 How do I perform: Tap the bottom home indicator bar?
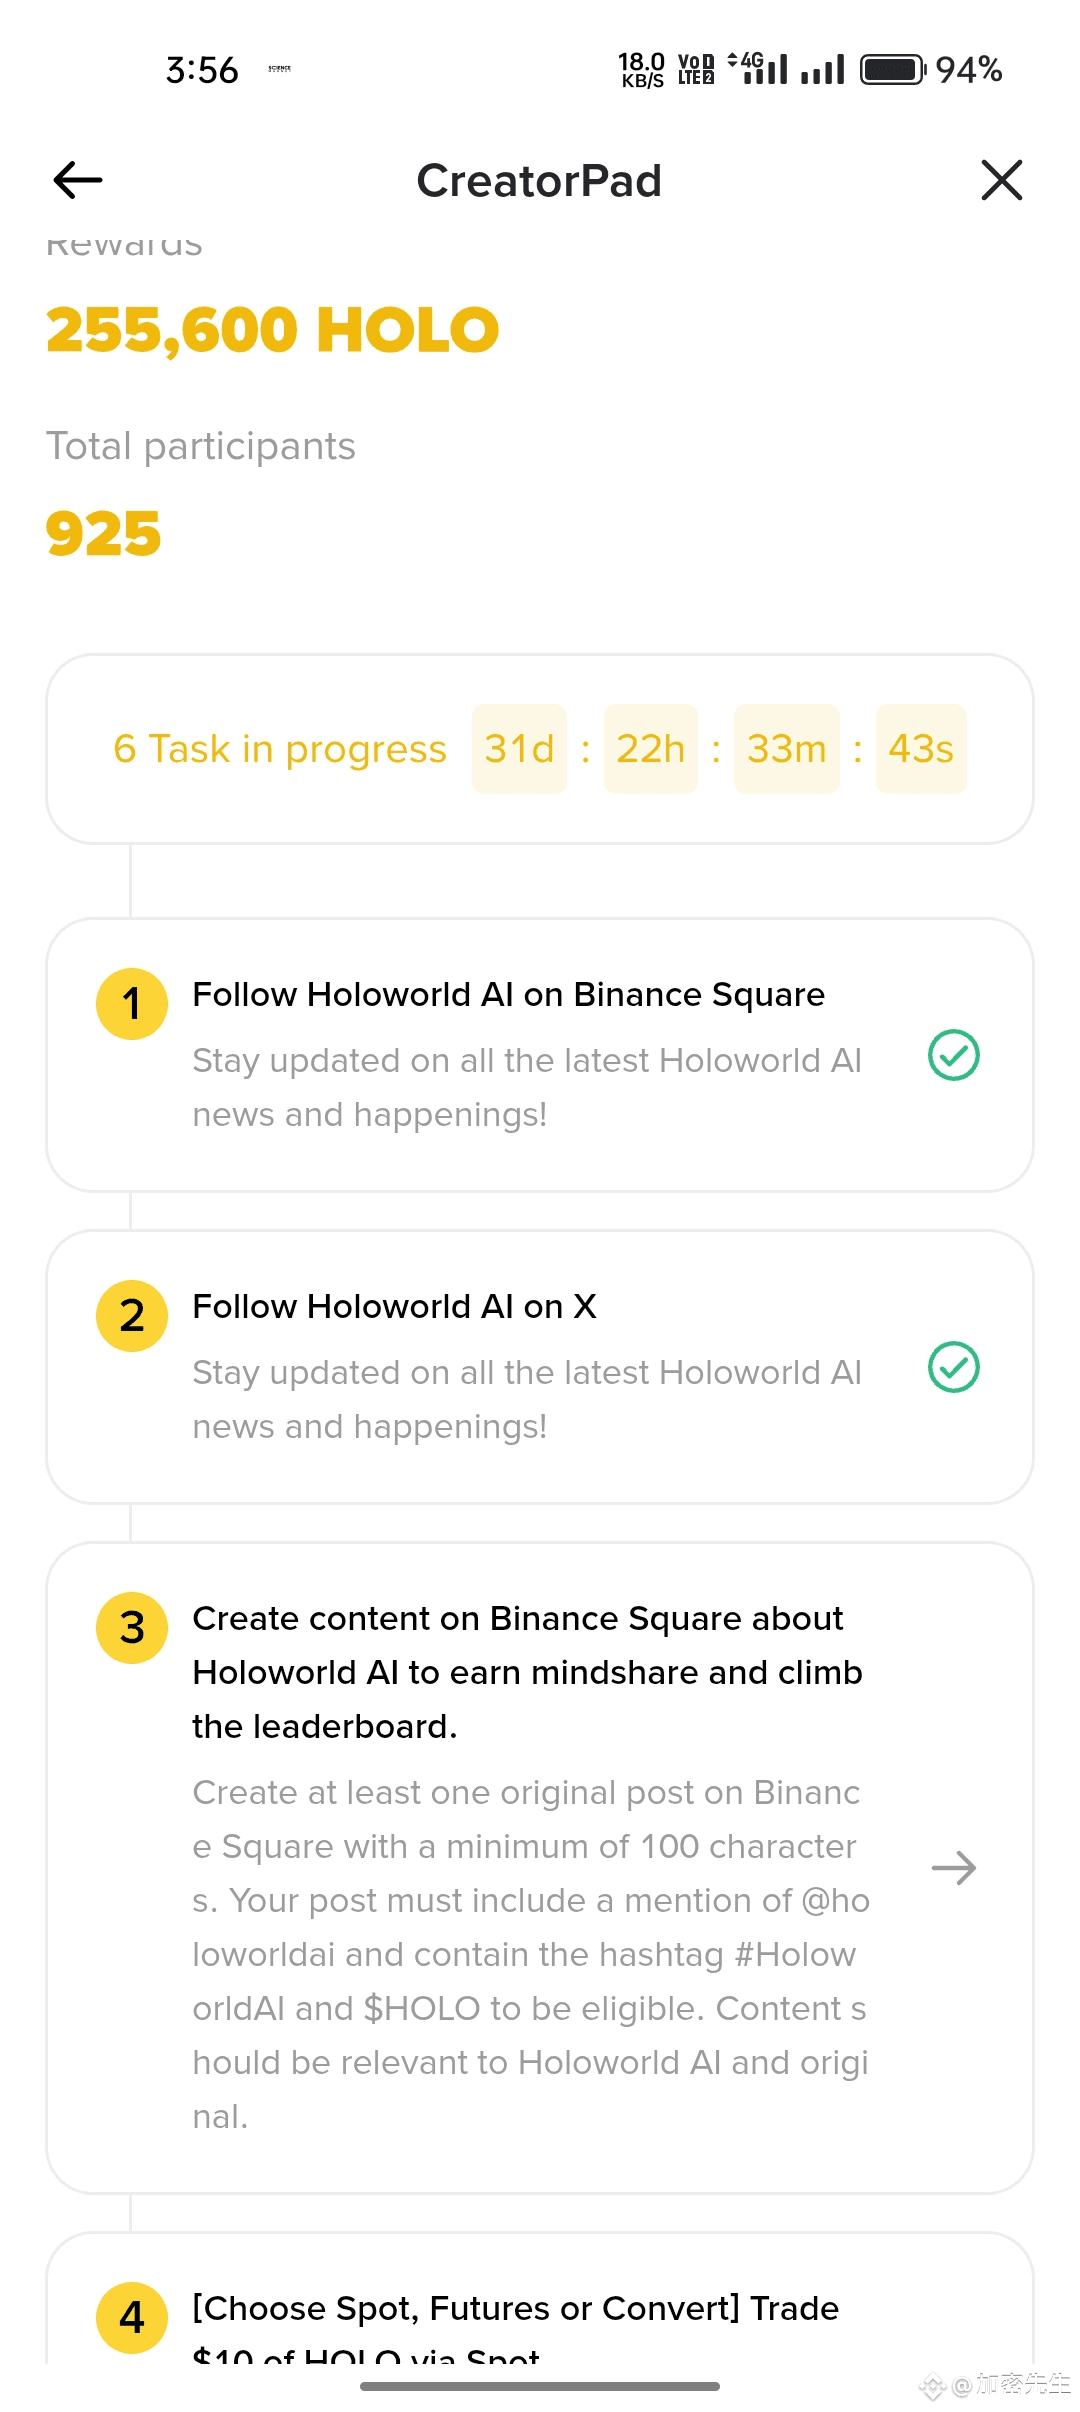(540, 2386)
